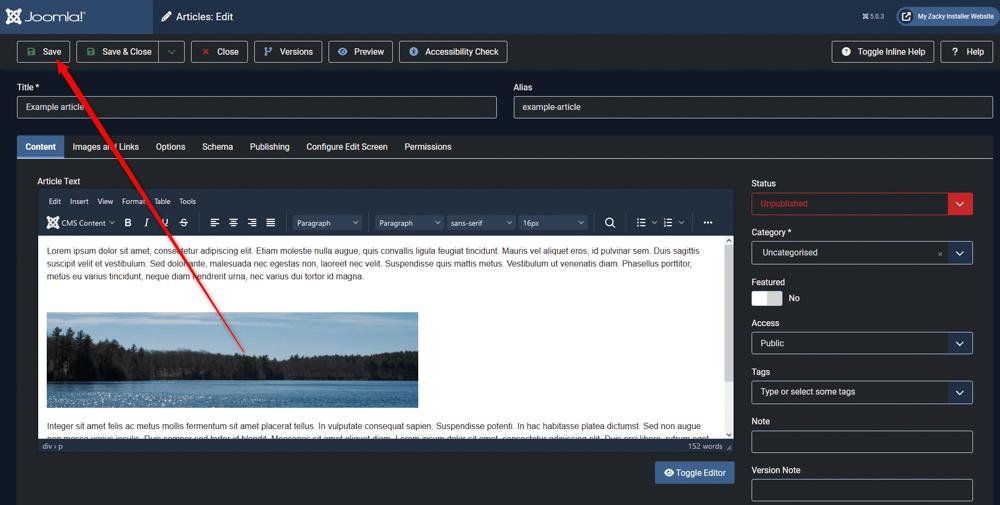
Task: Toggle italic formatting
Action: coord(146,223)
